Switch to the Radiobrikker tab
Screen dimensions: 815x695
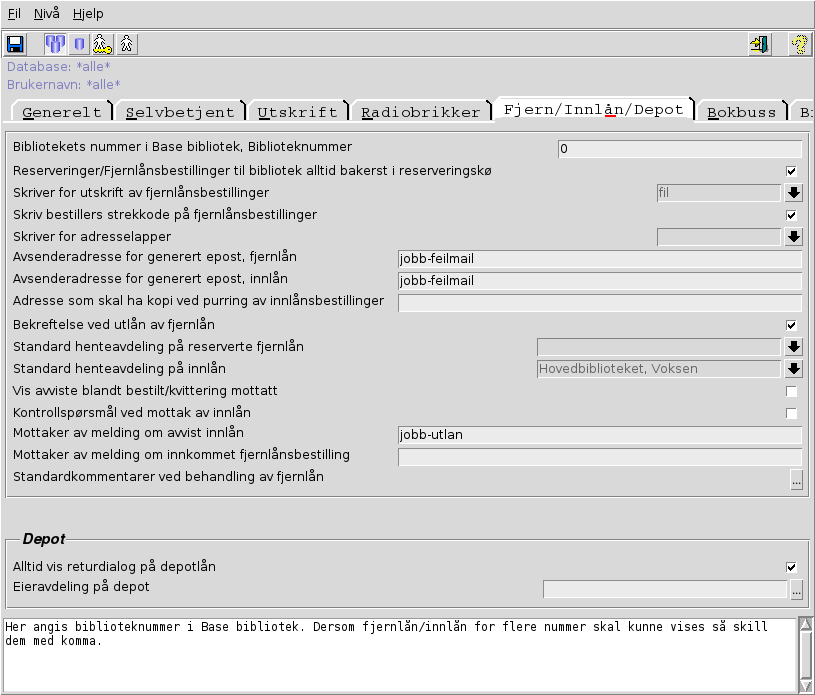pos(420,112)
